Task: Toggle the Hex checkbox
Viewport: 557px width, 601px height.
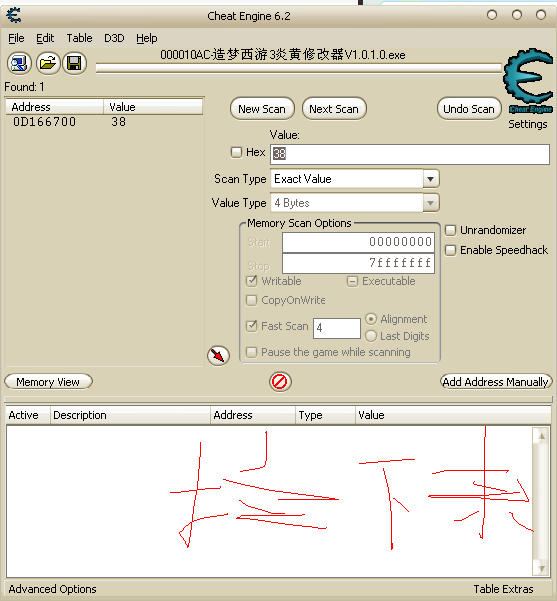Action: (236, 152)
